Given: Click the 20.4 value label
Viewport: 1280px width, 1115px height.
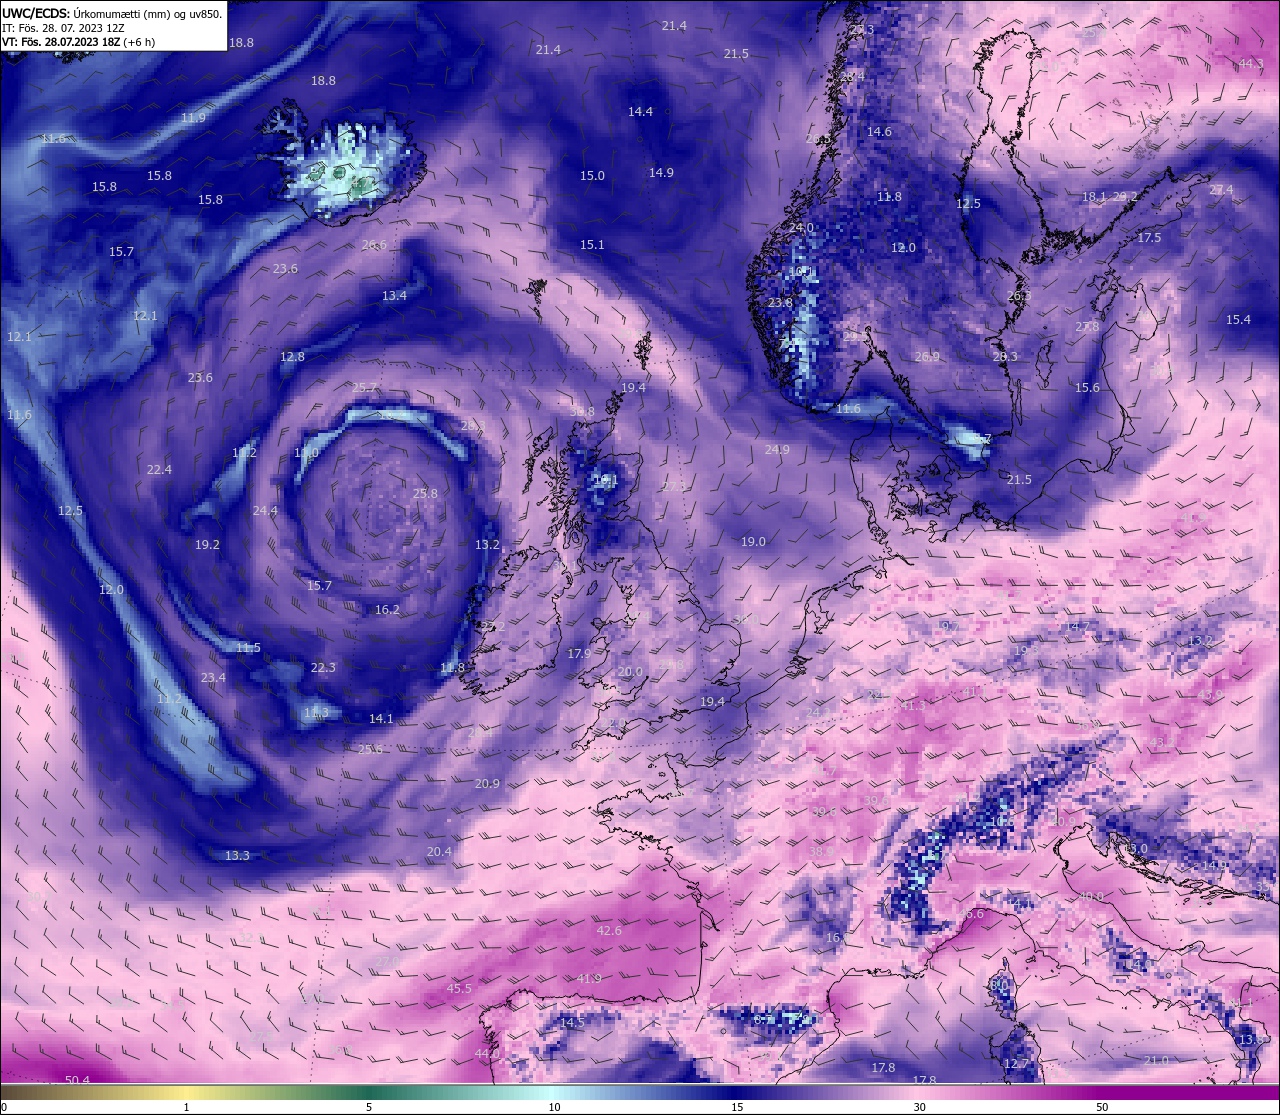Looking at the screenshot, I should click(439, 851).
